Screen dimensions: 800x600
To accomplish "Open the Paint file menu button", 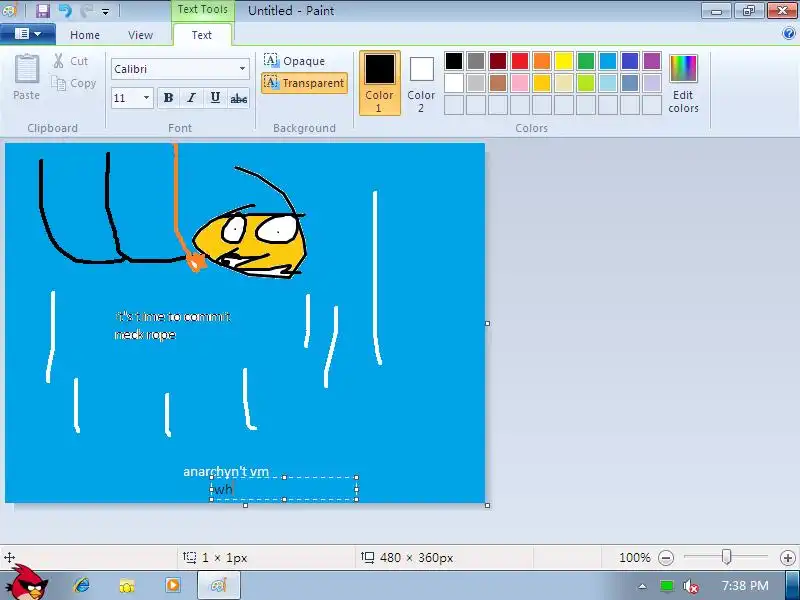I will [28, 34].
